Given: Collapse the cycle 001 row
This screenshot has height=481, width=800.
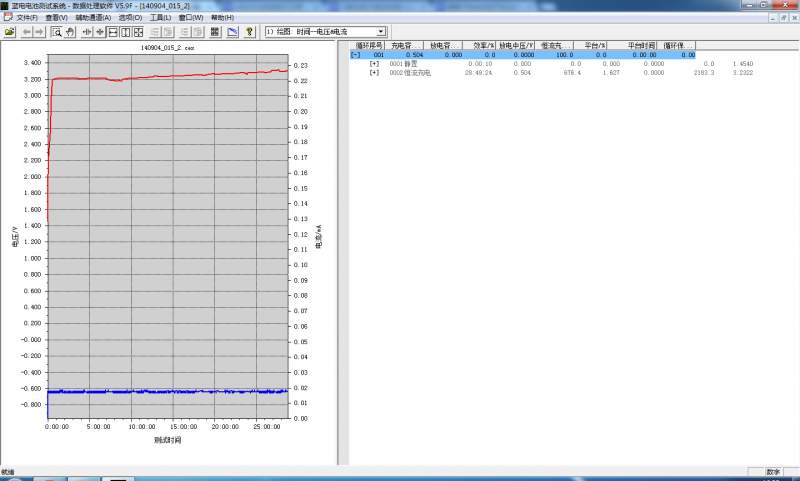Looking at the screenshot, I should pos(356,55).
